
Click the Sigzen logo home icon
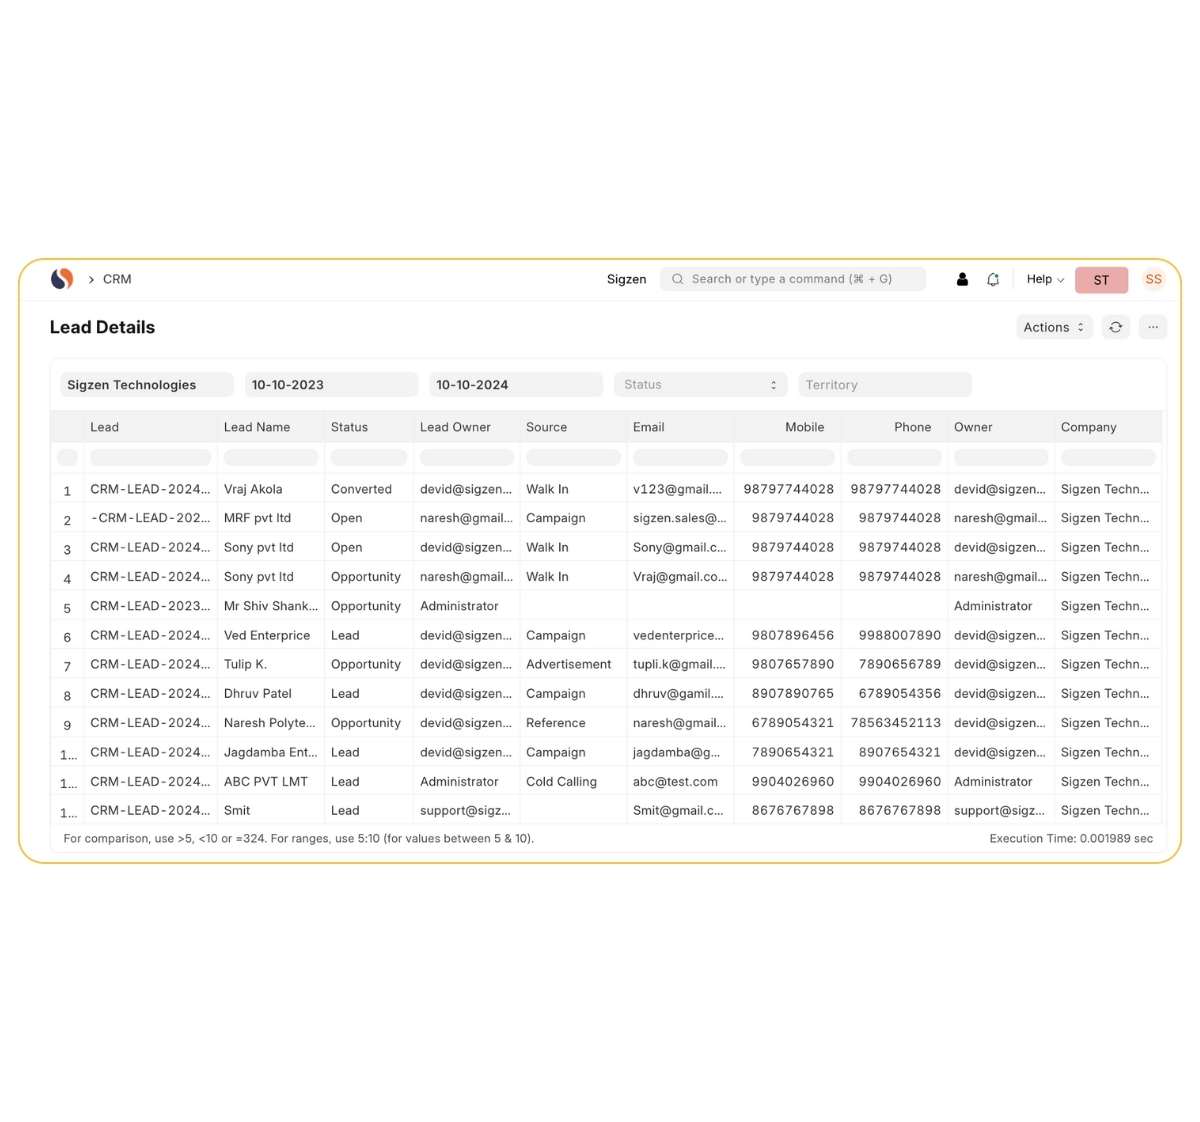62,279
